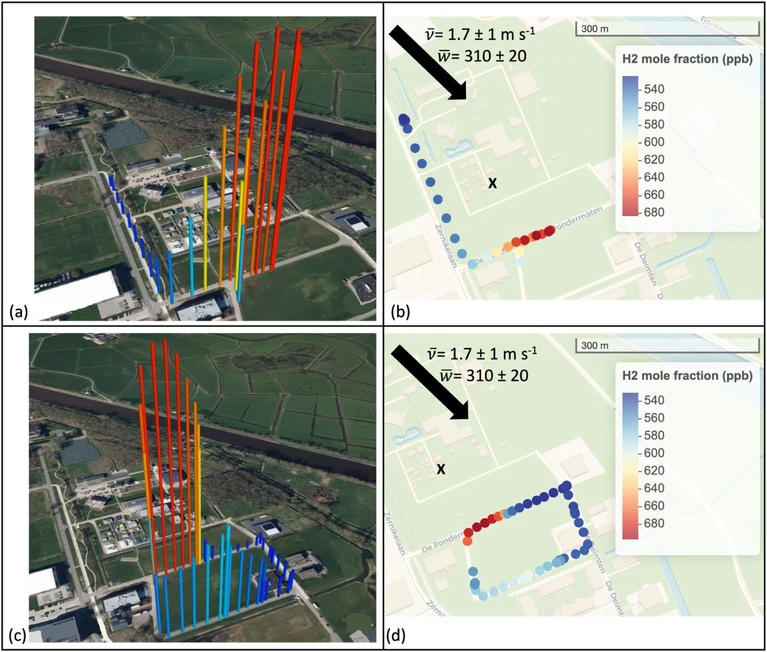Click legend value 660 in panel (d)
The image size is (767, 652).
click(654, 506)
